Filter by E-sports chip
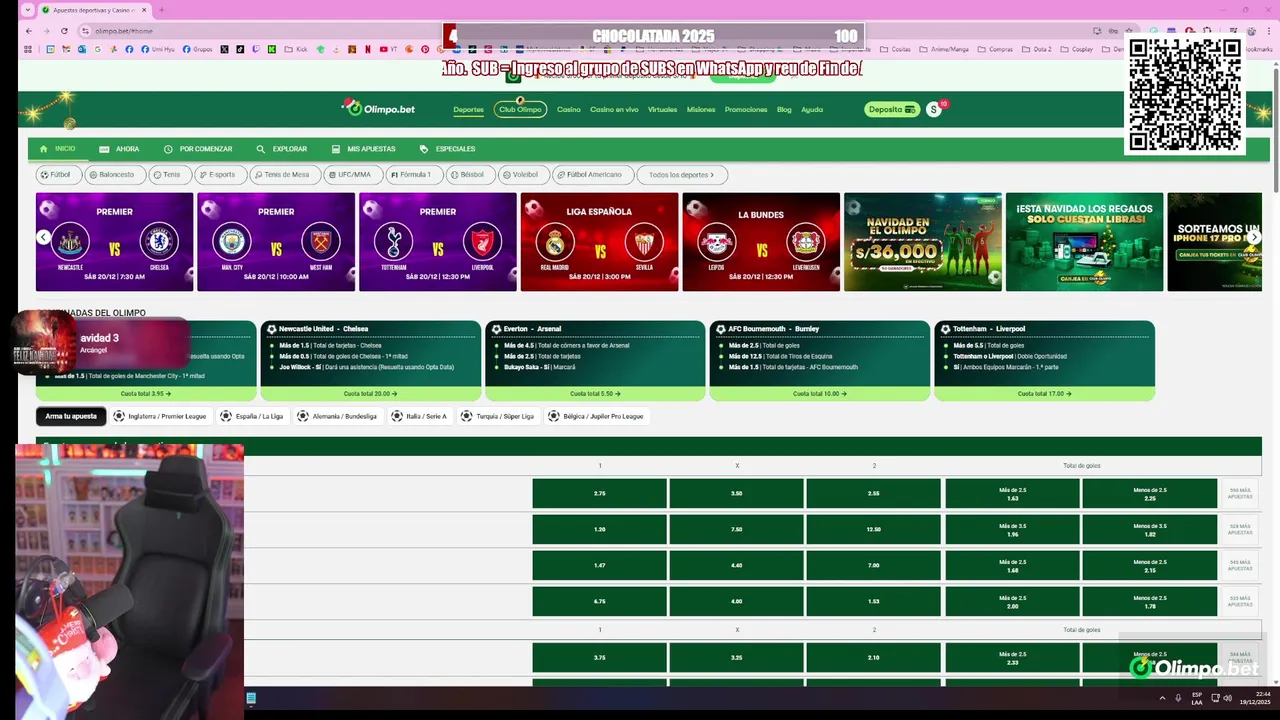This screenshot has width=1280, height=720. tap(220, 175)
